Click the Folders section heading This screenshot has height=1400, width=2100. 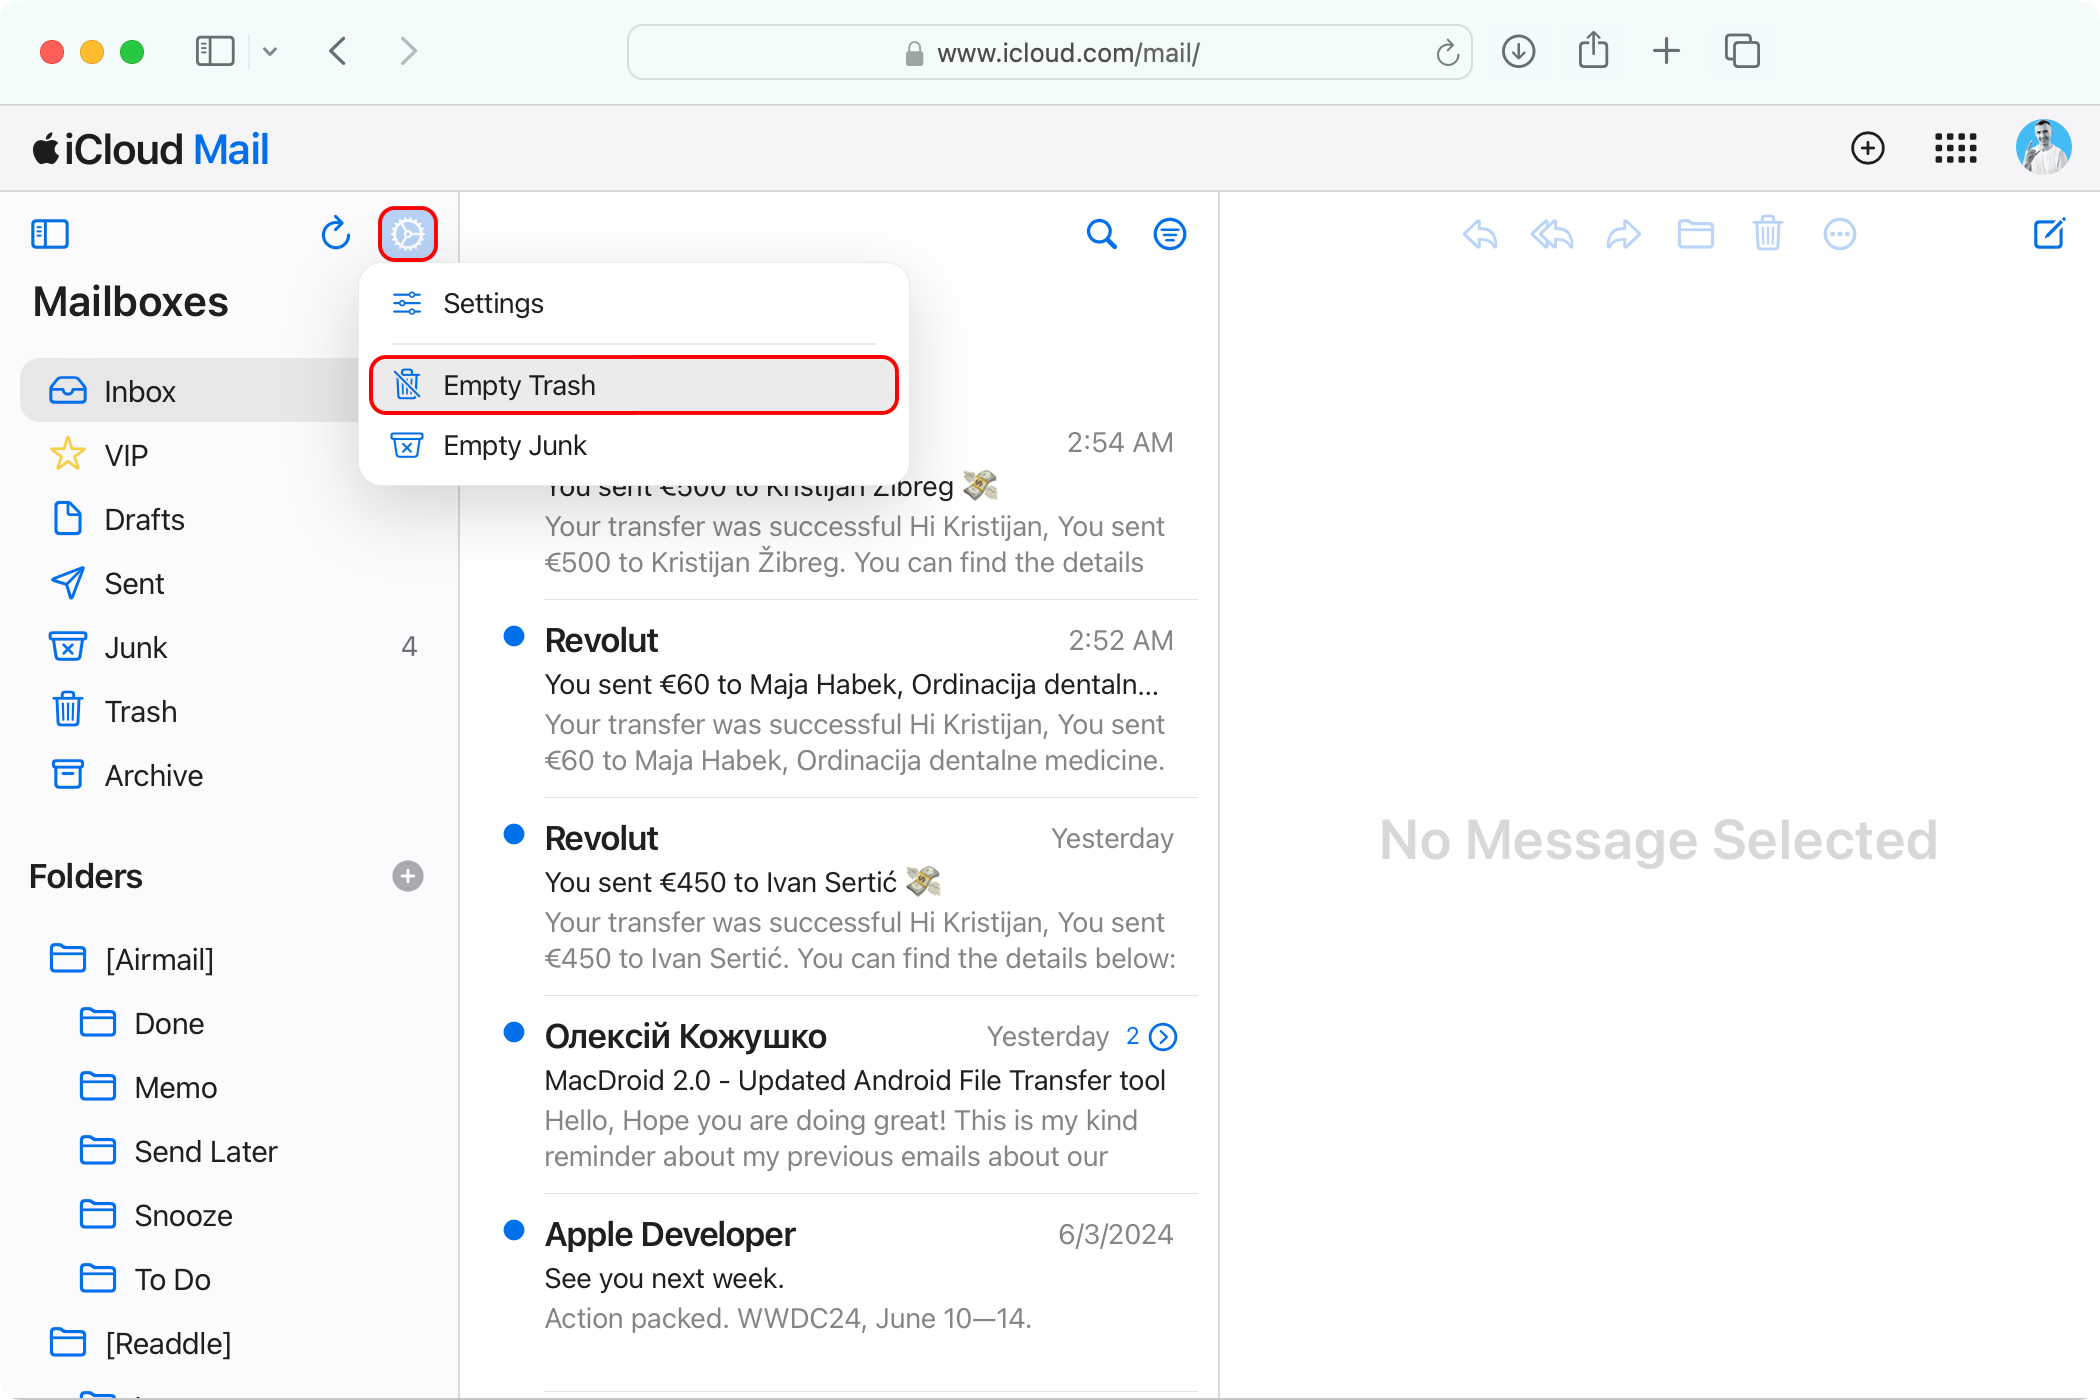tap(86, 876)
